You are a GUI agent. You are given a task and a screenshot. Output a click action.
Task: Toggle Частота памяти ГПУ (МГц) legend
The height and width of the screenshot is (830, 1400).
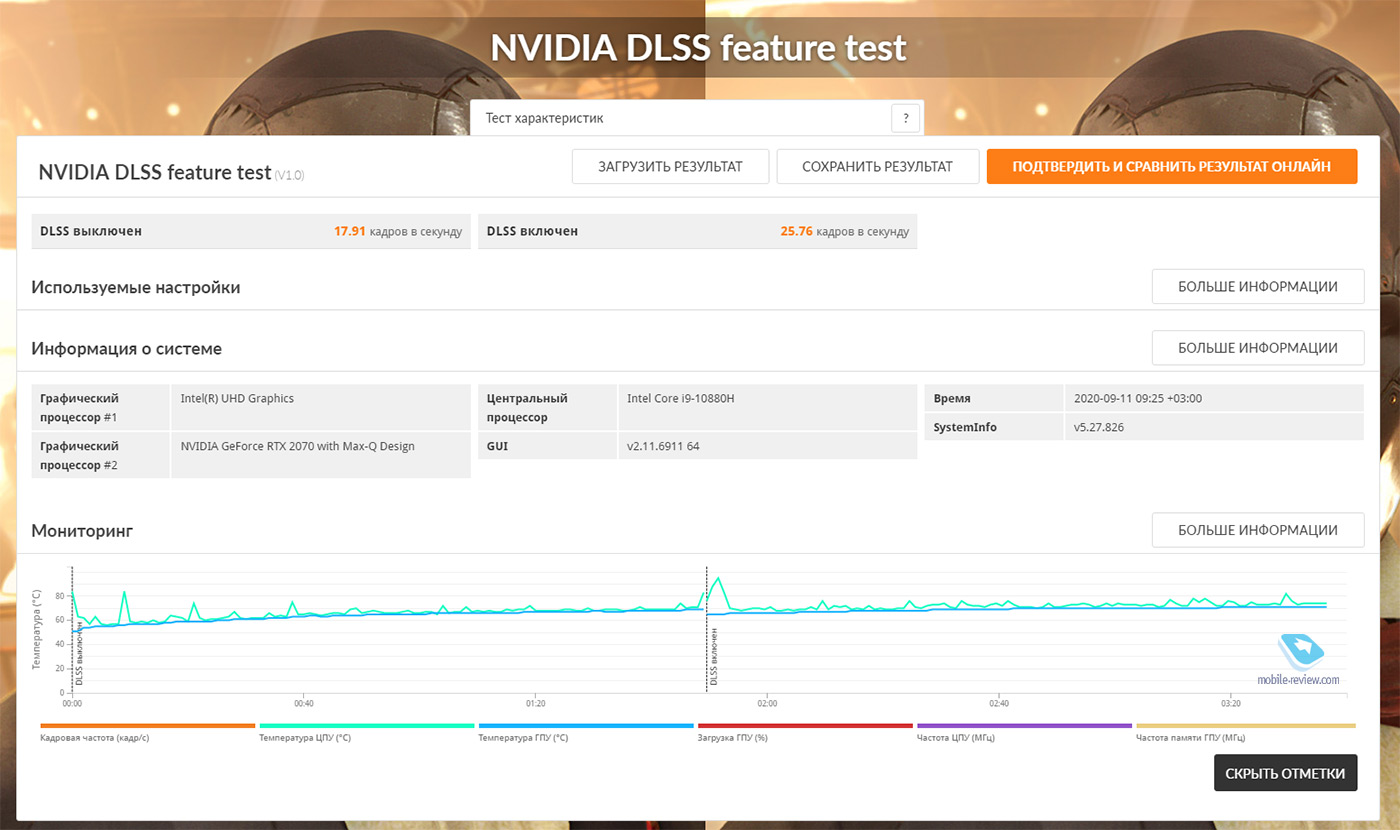pos(1245,733)
